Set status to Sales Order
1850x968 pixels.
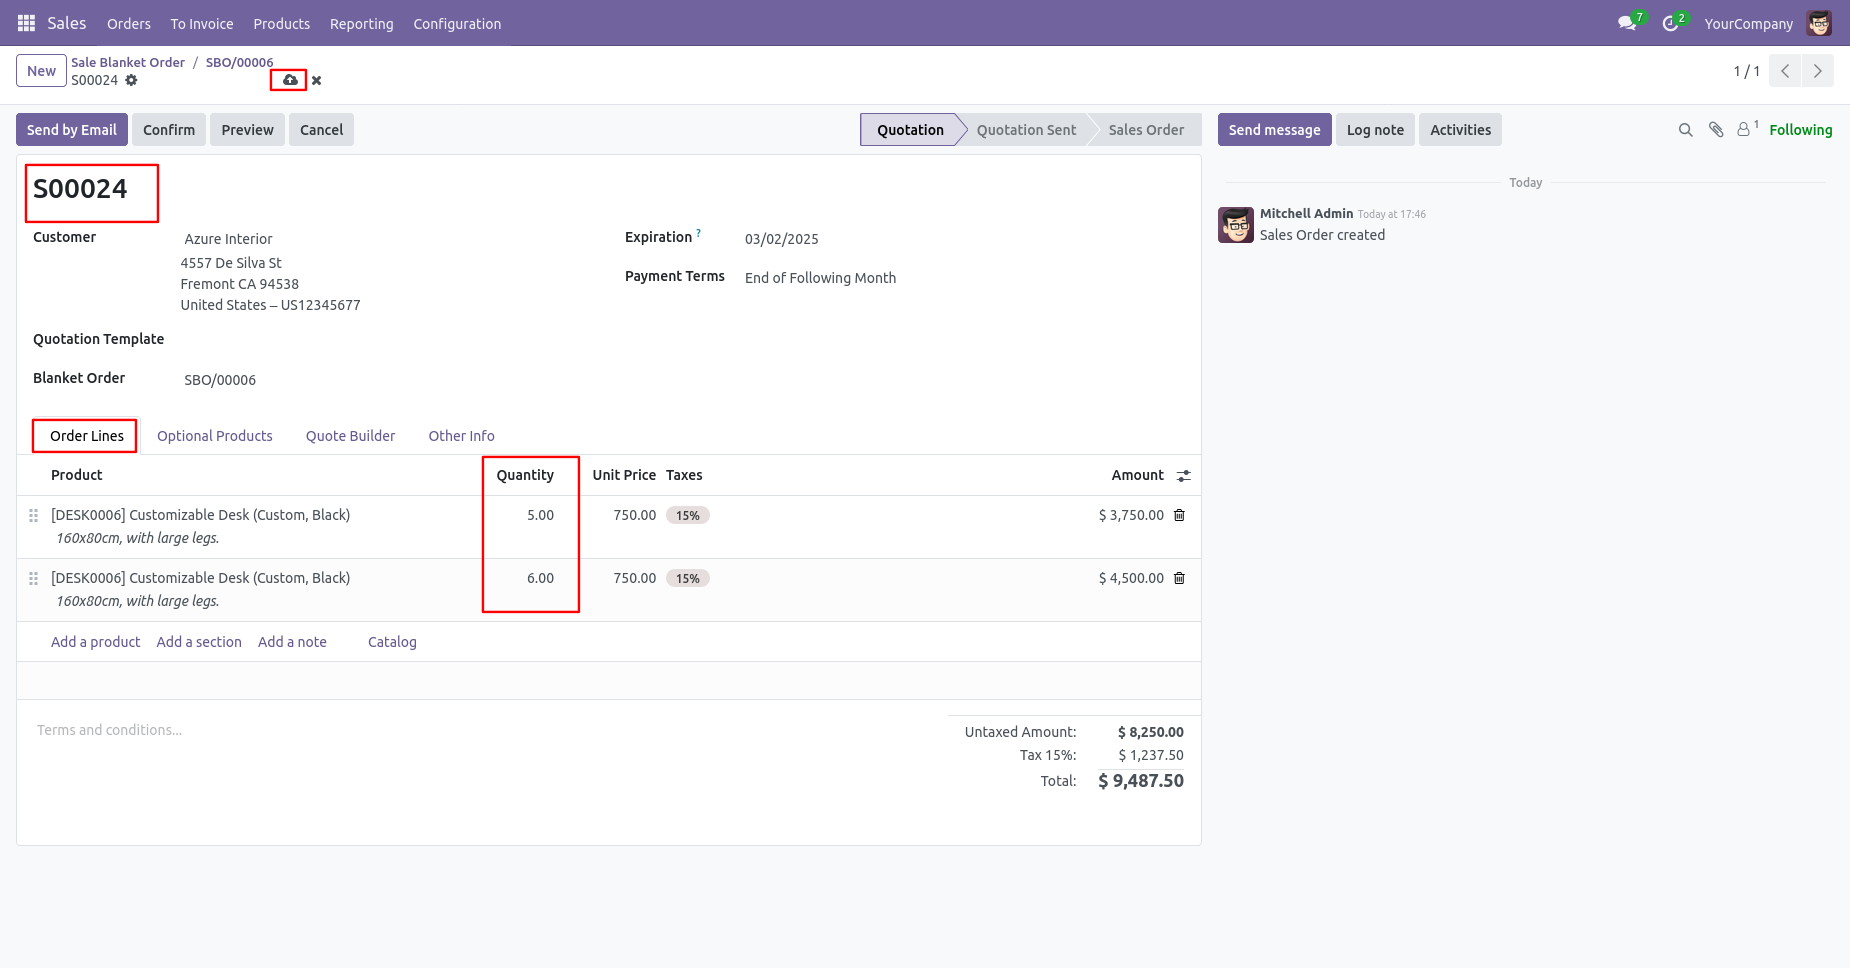tap(1146, 130)
